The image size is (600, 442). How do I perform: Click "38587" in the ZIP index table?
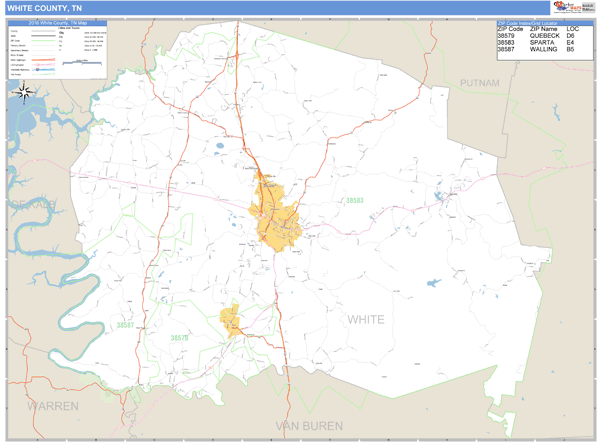(506, 49)
